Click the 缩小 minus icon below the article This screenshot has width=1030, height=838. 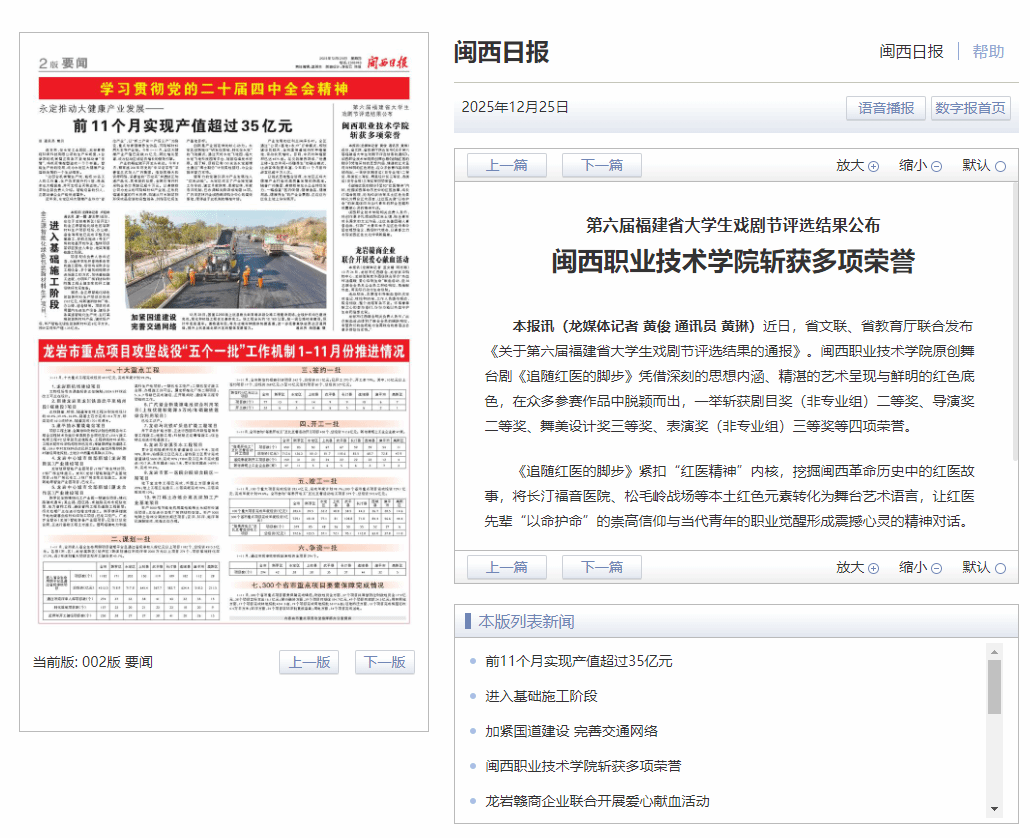point(936,568)
